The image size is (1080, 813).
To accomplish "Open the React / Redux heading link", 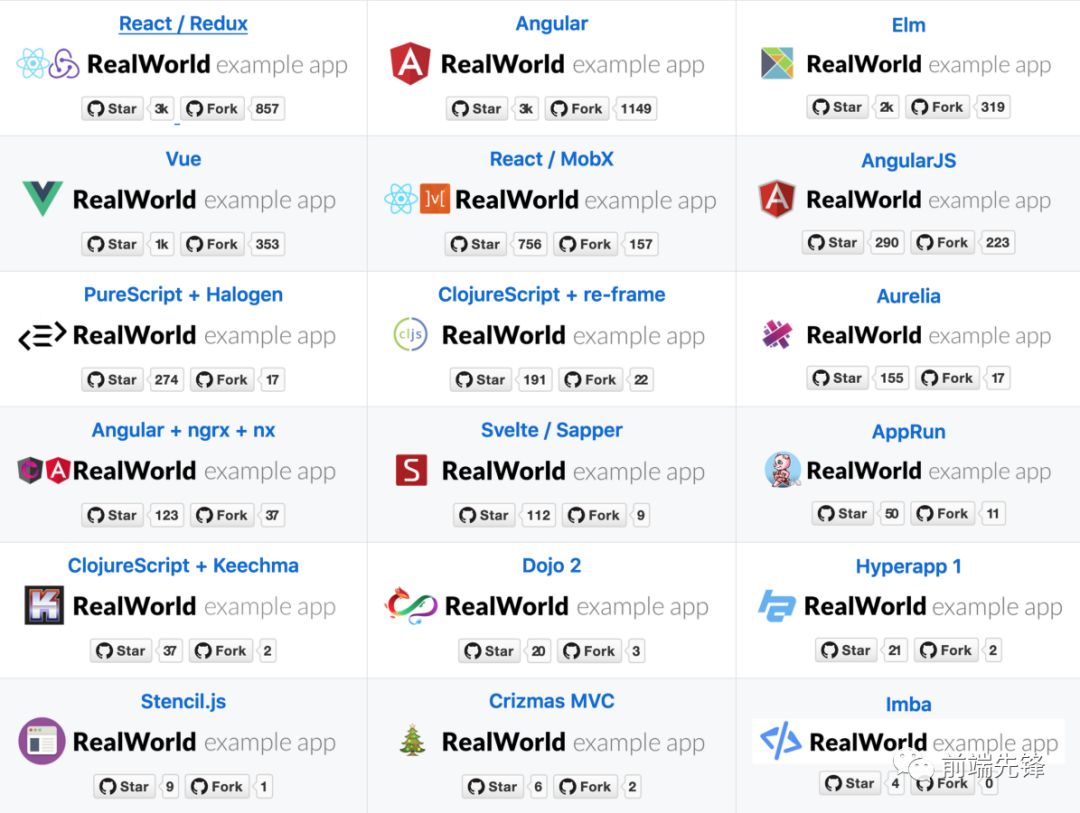I will pos(183,23).
